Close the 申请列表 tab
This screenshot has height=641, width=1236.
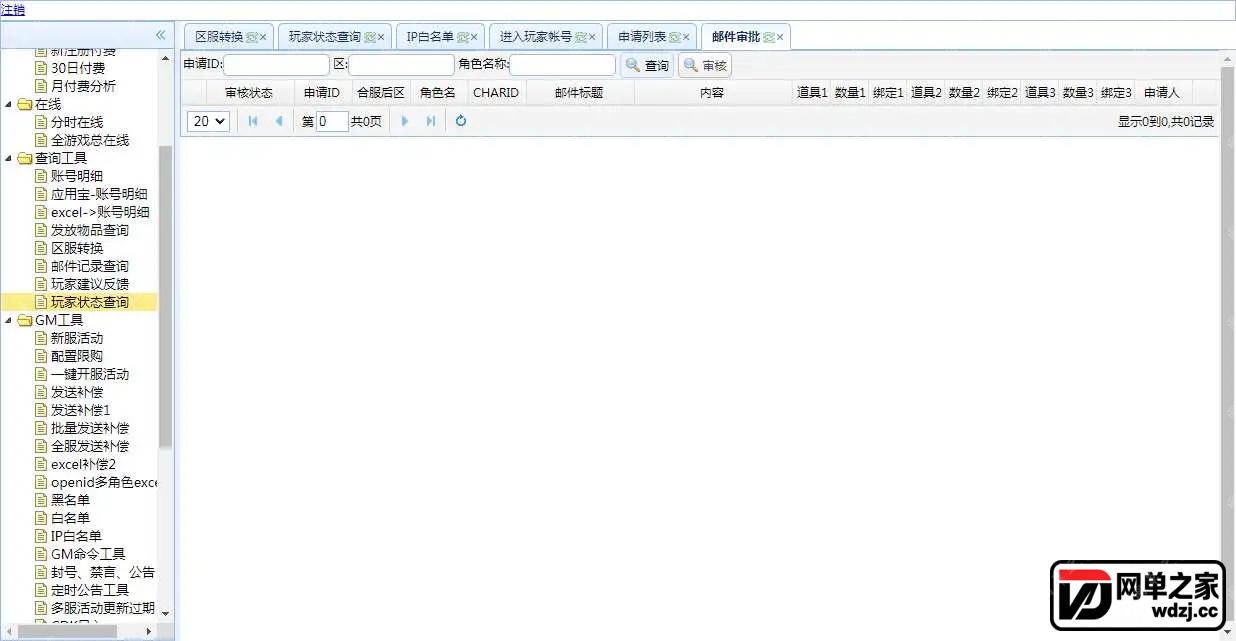(x=686, y=37)
